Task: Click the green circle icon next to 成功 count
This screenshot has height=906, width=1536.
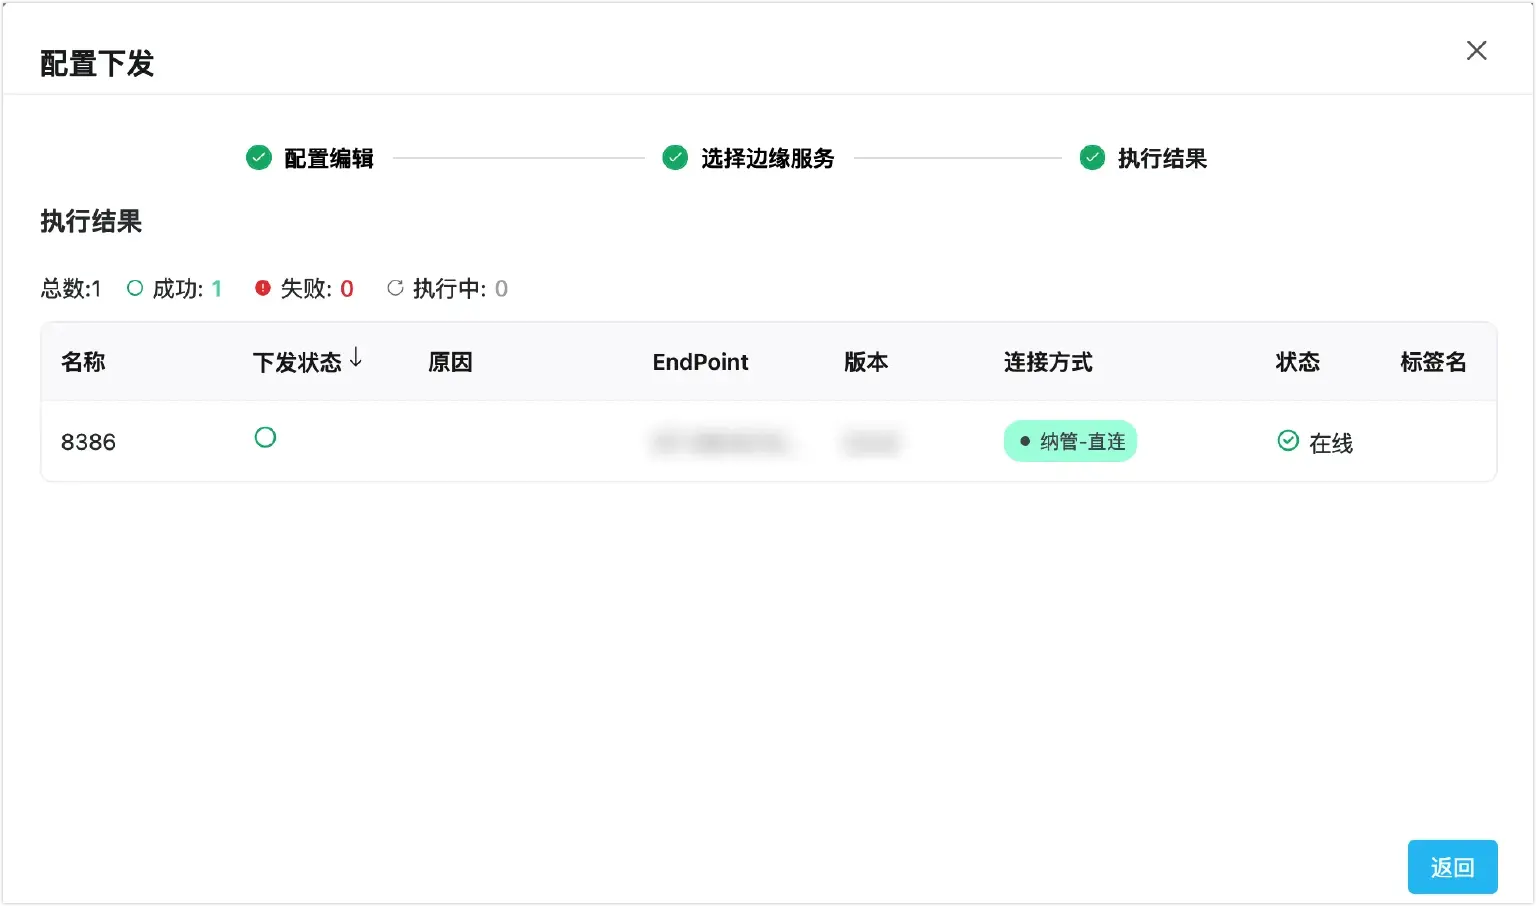Action: tap(135, 288)
